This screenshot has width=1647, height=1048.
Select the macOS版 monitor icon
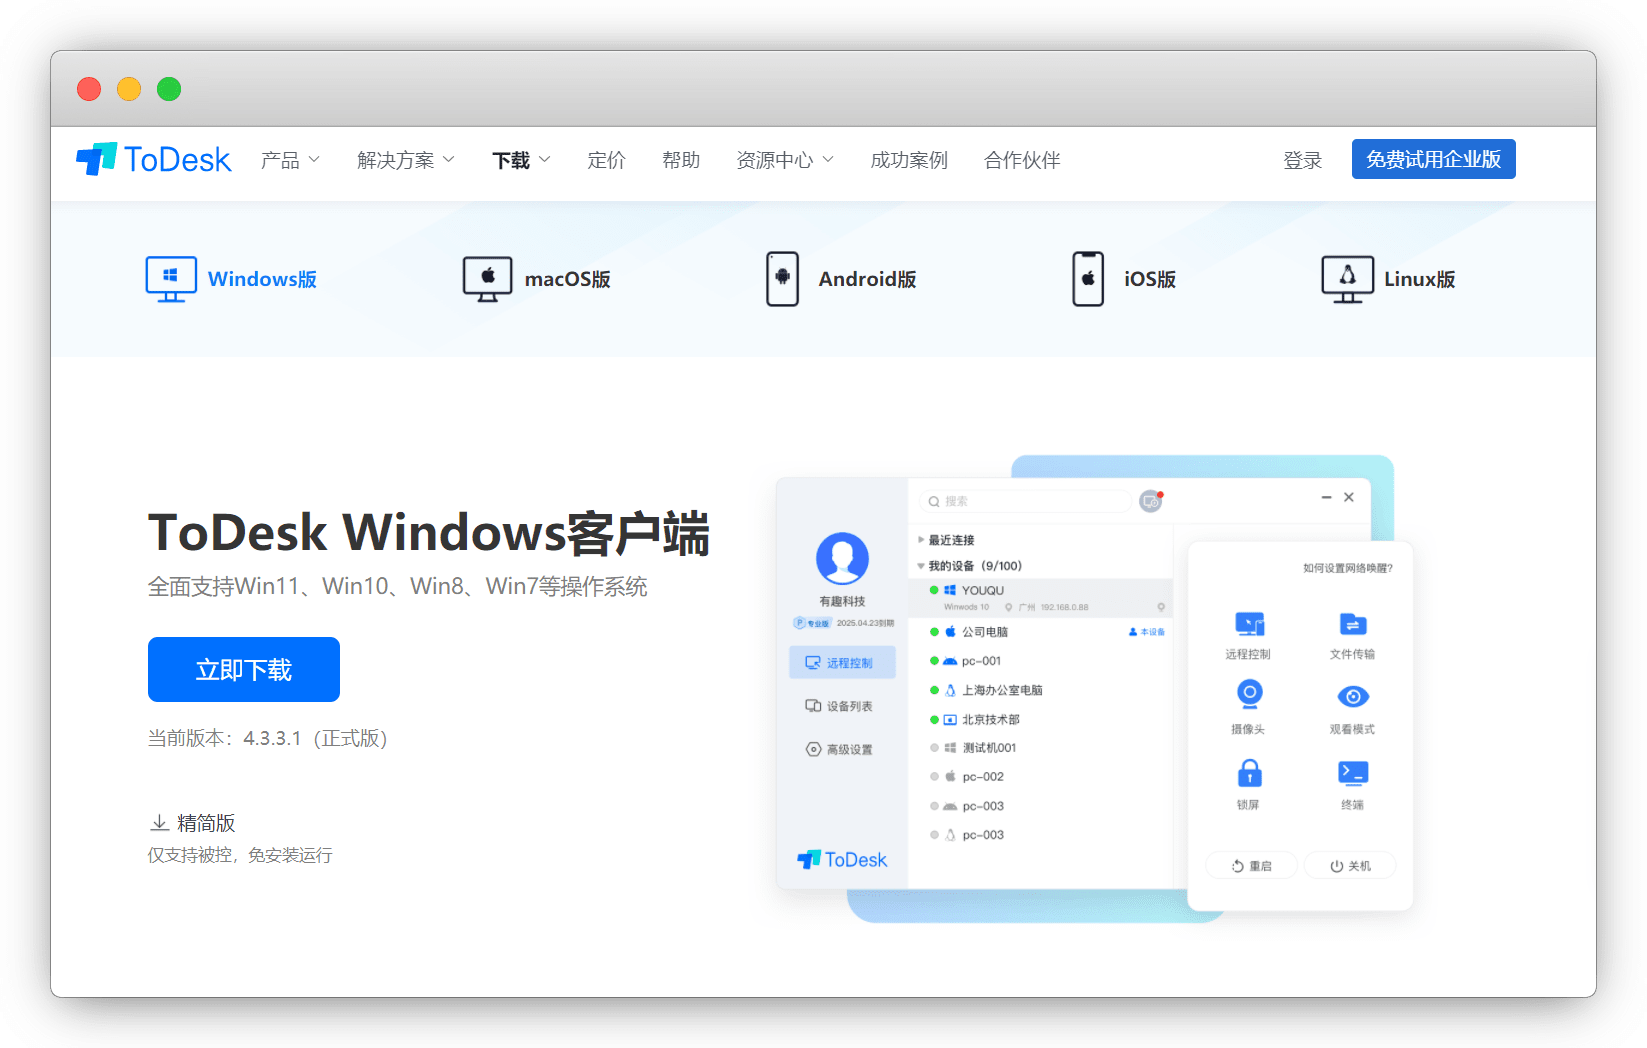point(487,279)
